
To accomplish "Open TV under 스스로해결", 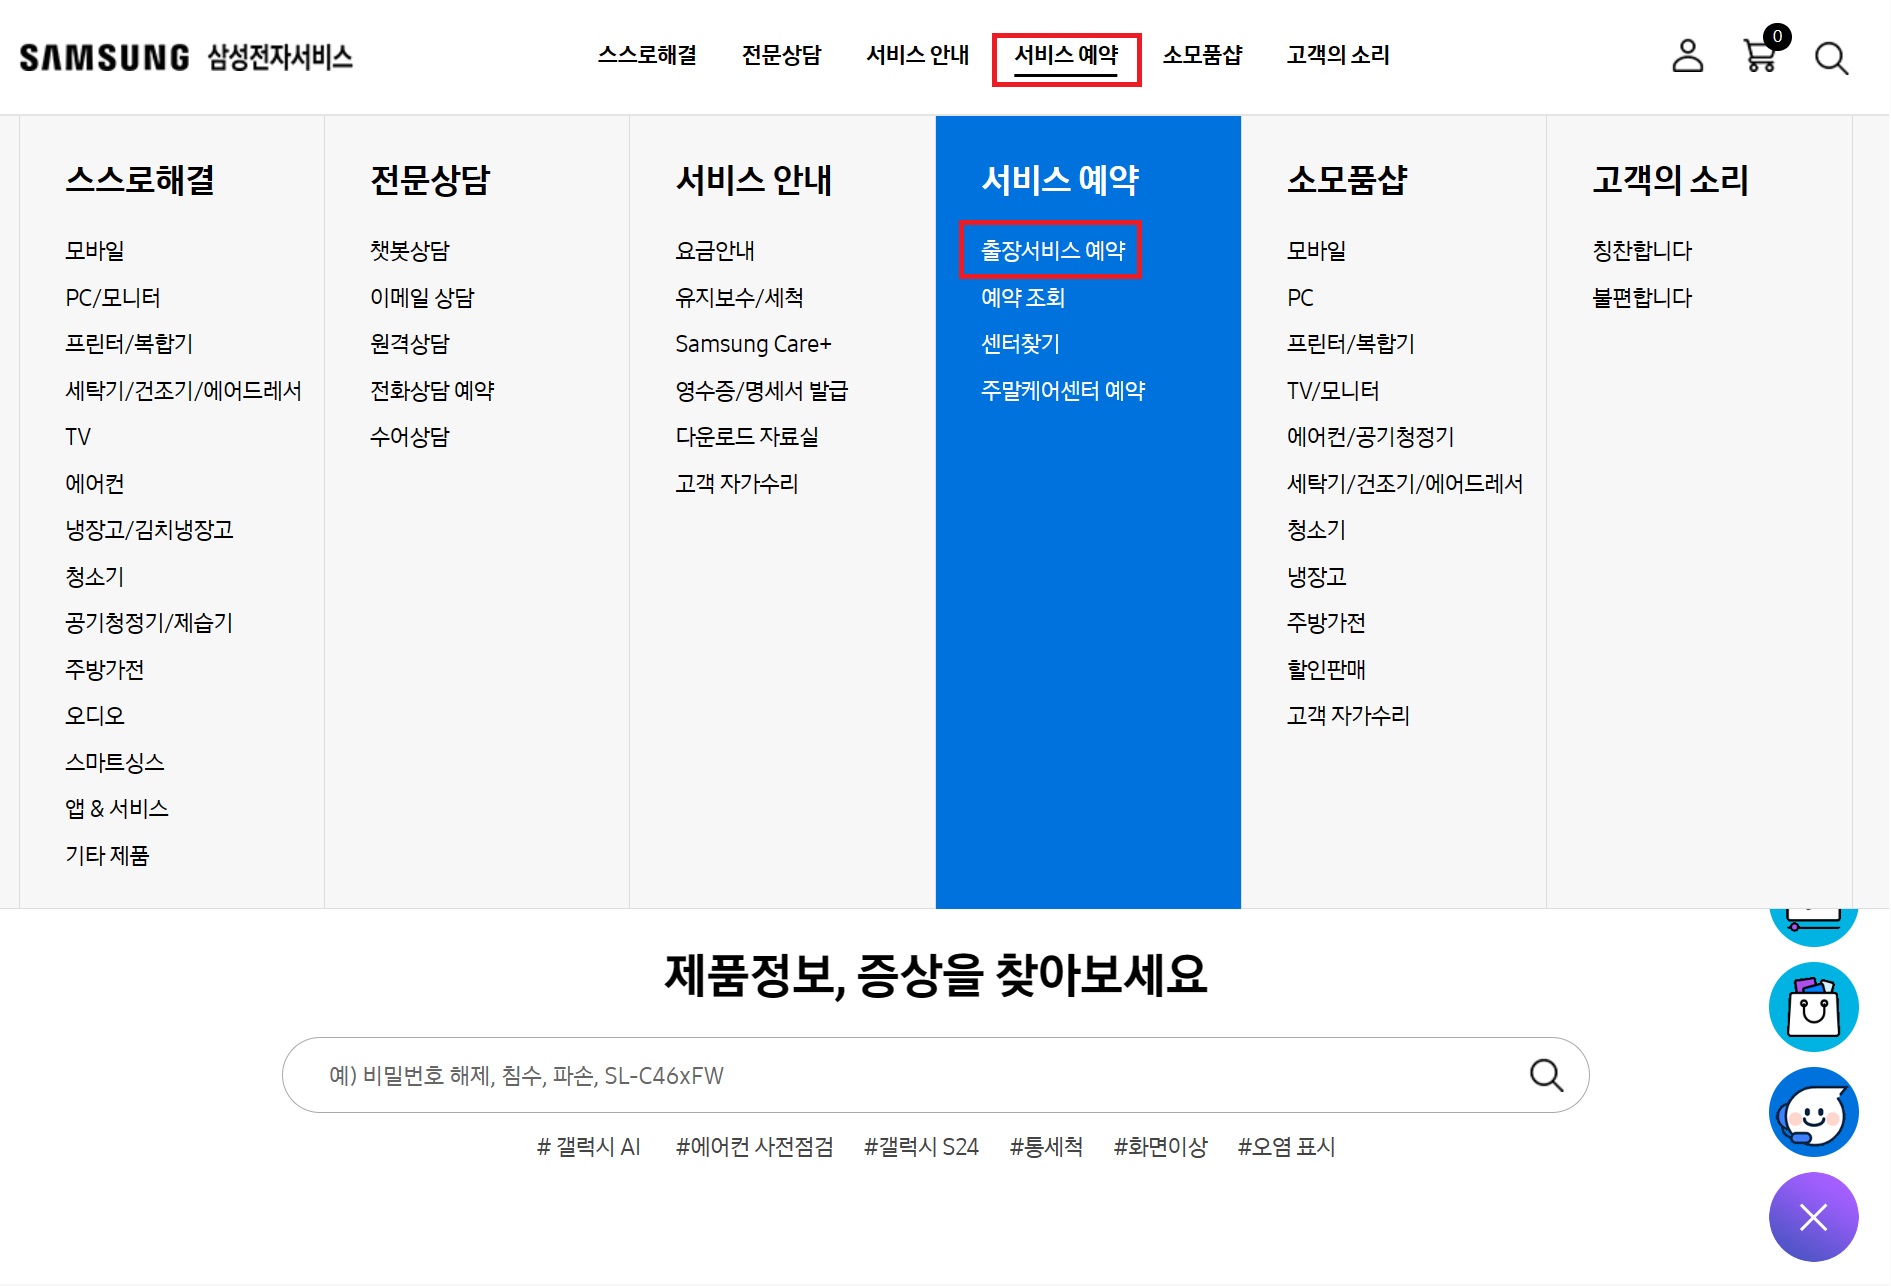I will click(78, 436).
